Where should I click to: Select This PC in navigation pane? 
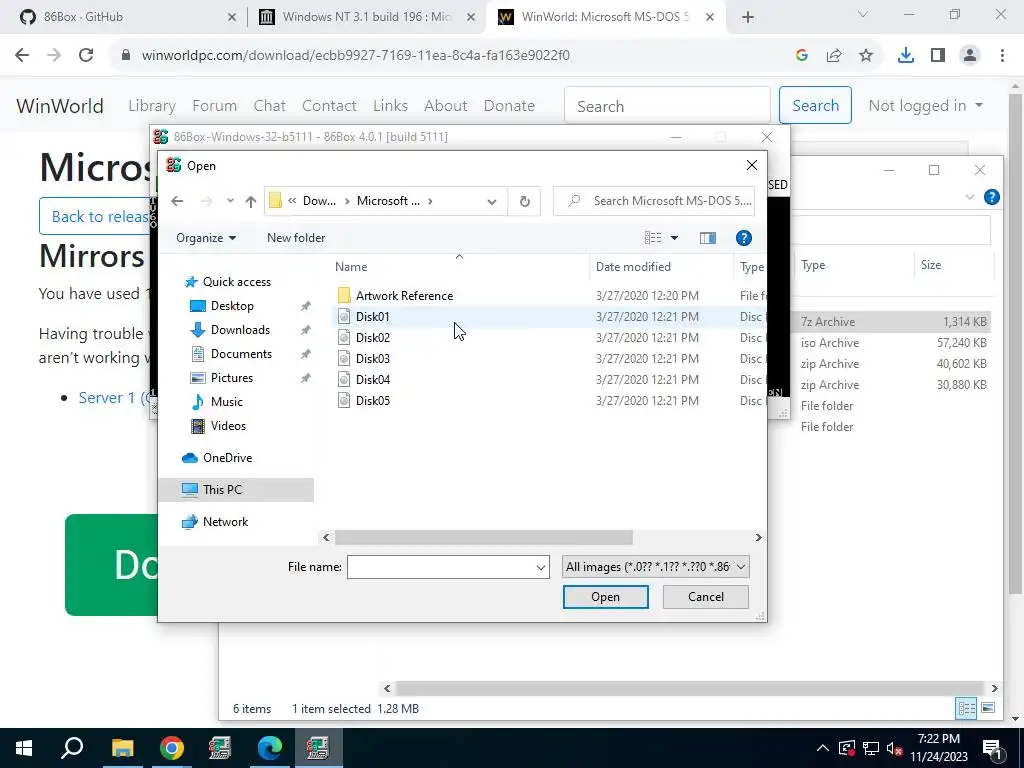coord(222,490)
